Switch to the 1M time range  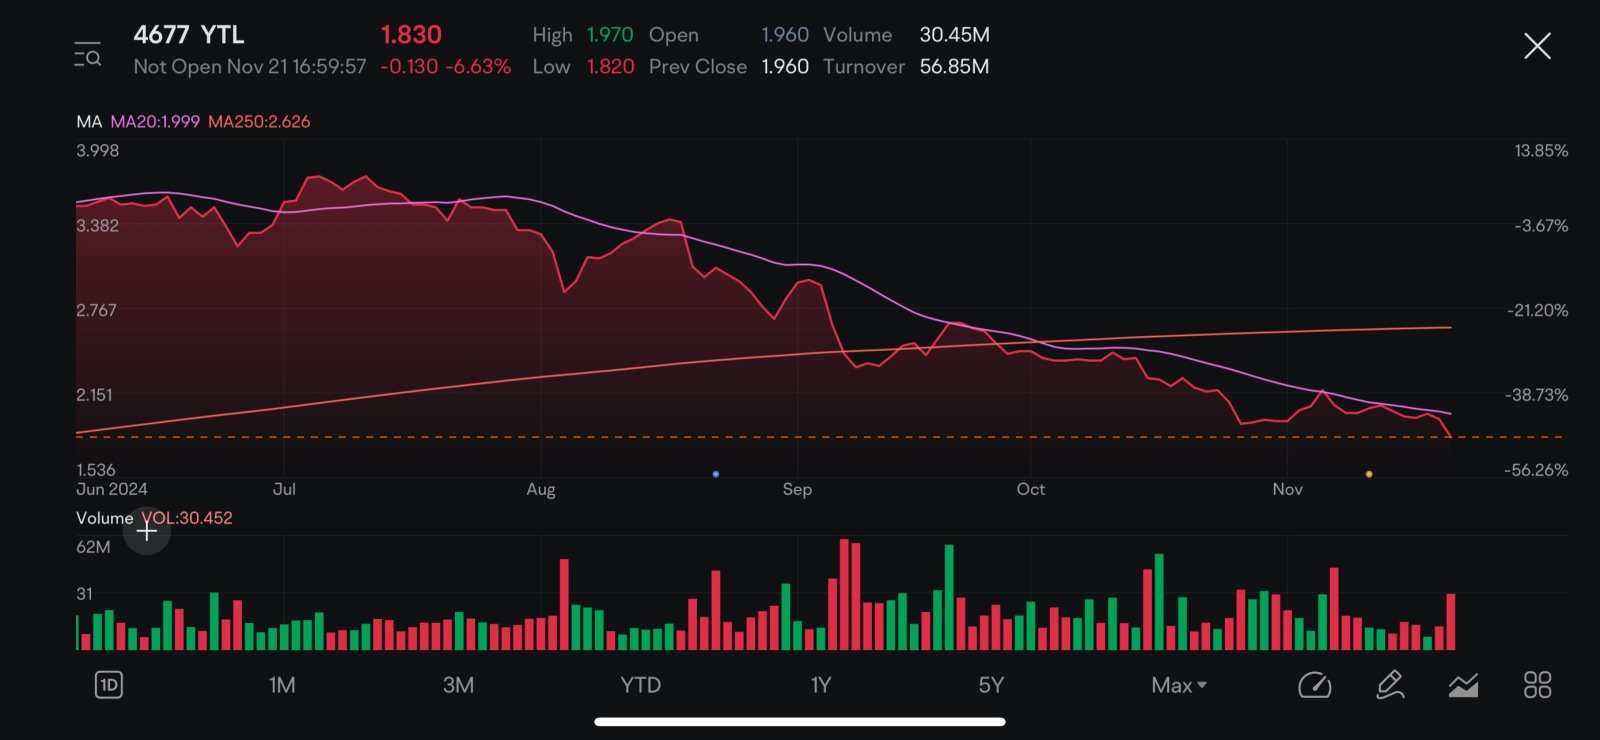282,685
